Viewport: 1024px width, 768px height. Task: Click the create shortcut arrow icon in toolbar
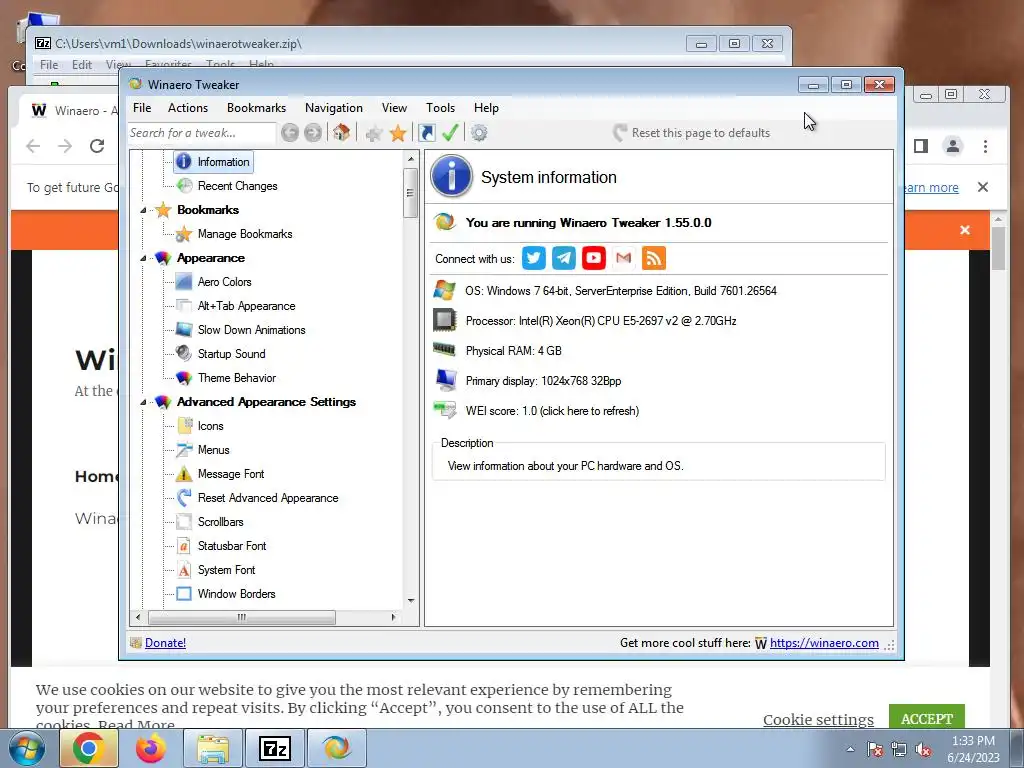tap(427, 133)
